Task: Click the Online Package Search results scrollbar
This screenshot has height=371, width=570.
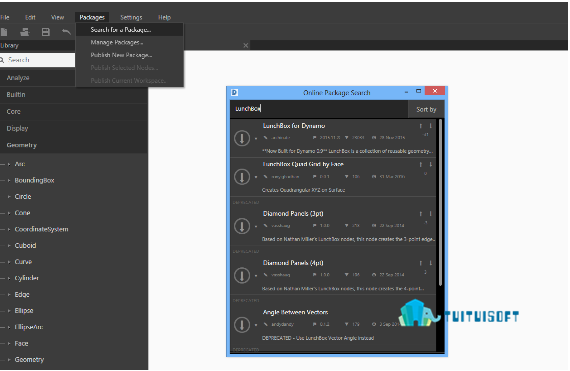Action: (x=441, y=202)
